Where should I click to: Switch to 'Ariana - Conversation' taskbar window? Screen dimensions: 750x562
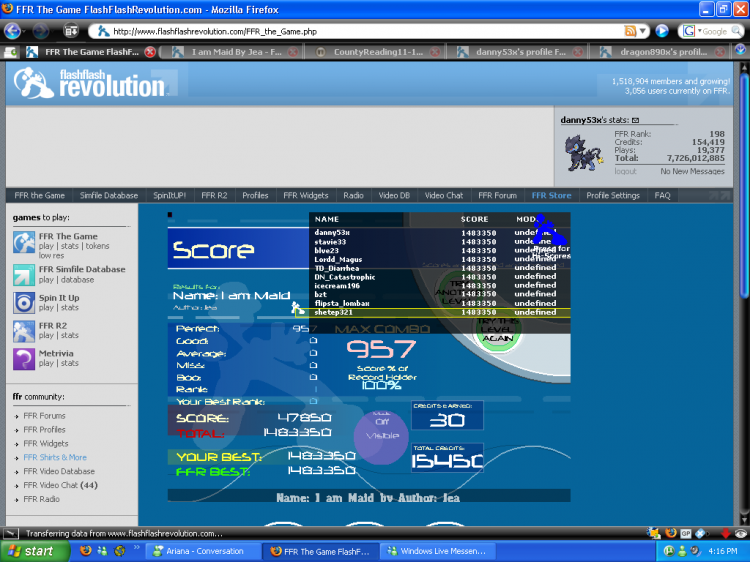coord(203,551)
